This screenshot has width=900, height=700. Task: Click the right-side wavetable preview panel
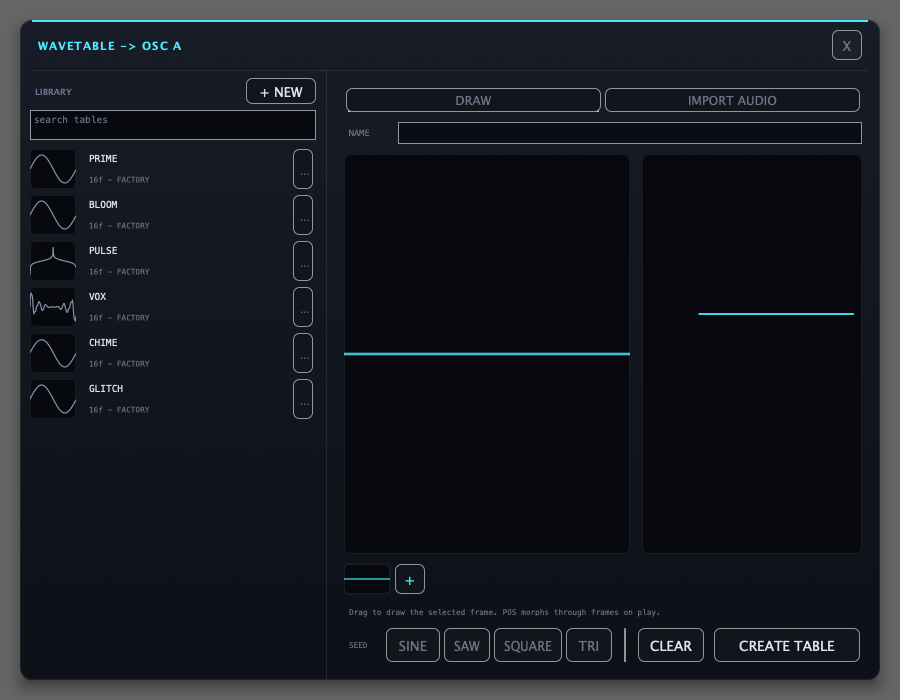coord(751,354)
